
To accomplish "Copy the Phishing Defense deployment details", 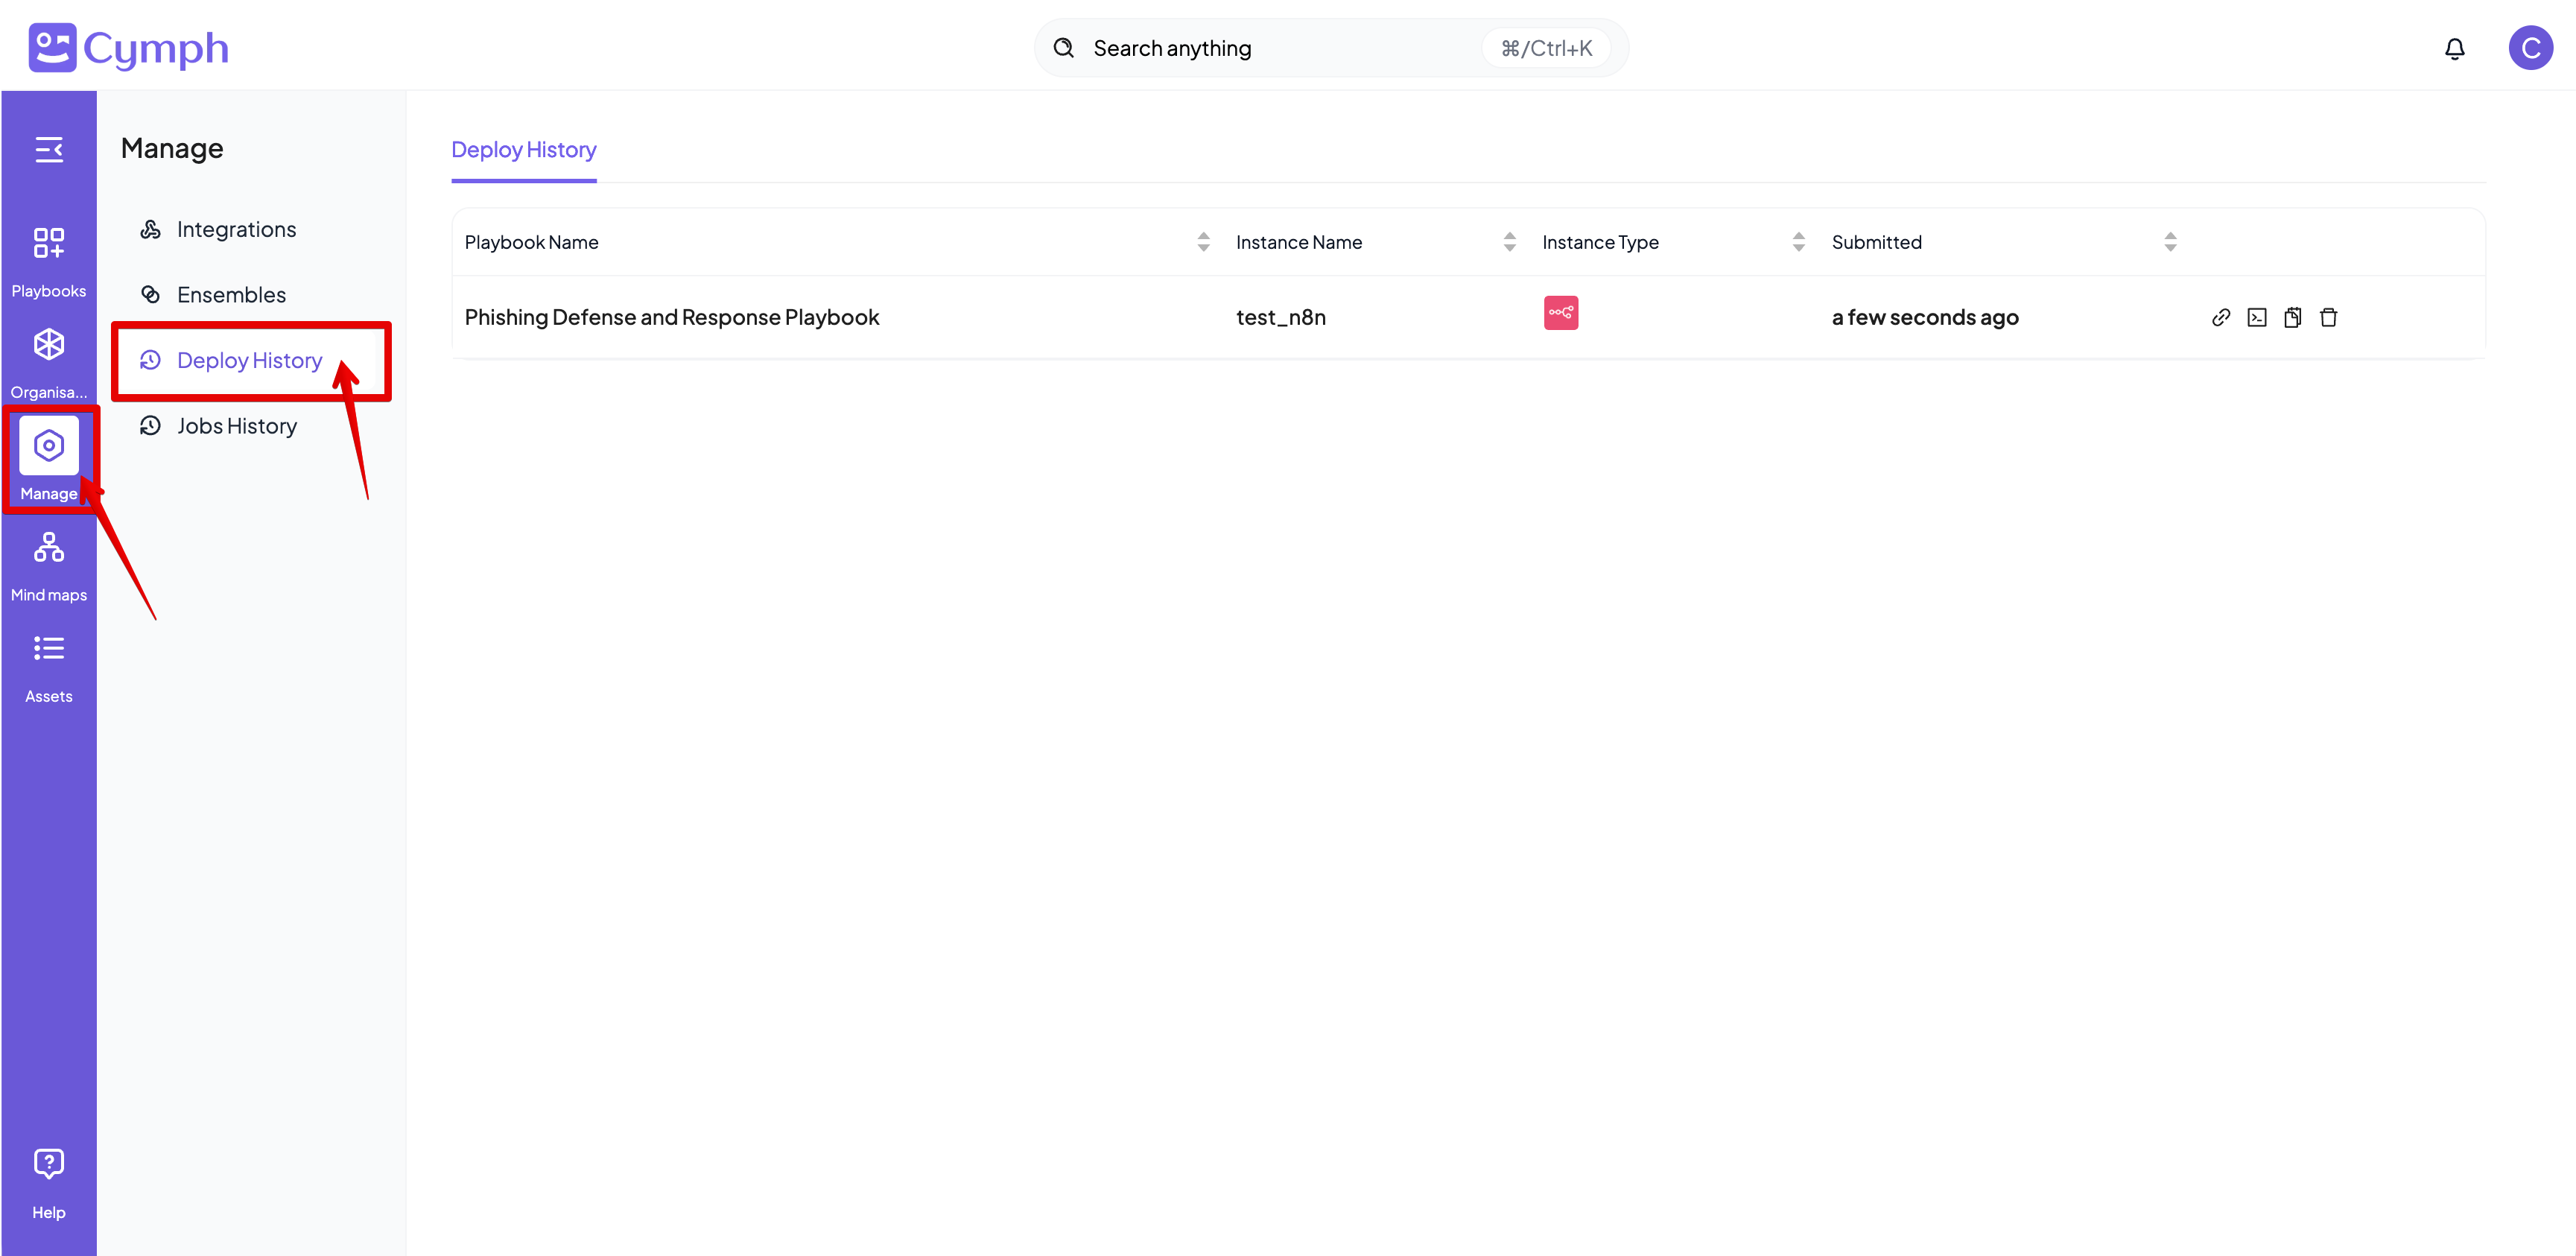I will coord(2293,316).
